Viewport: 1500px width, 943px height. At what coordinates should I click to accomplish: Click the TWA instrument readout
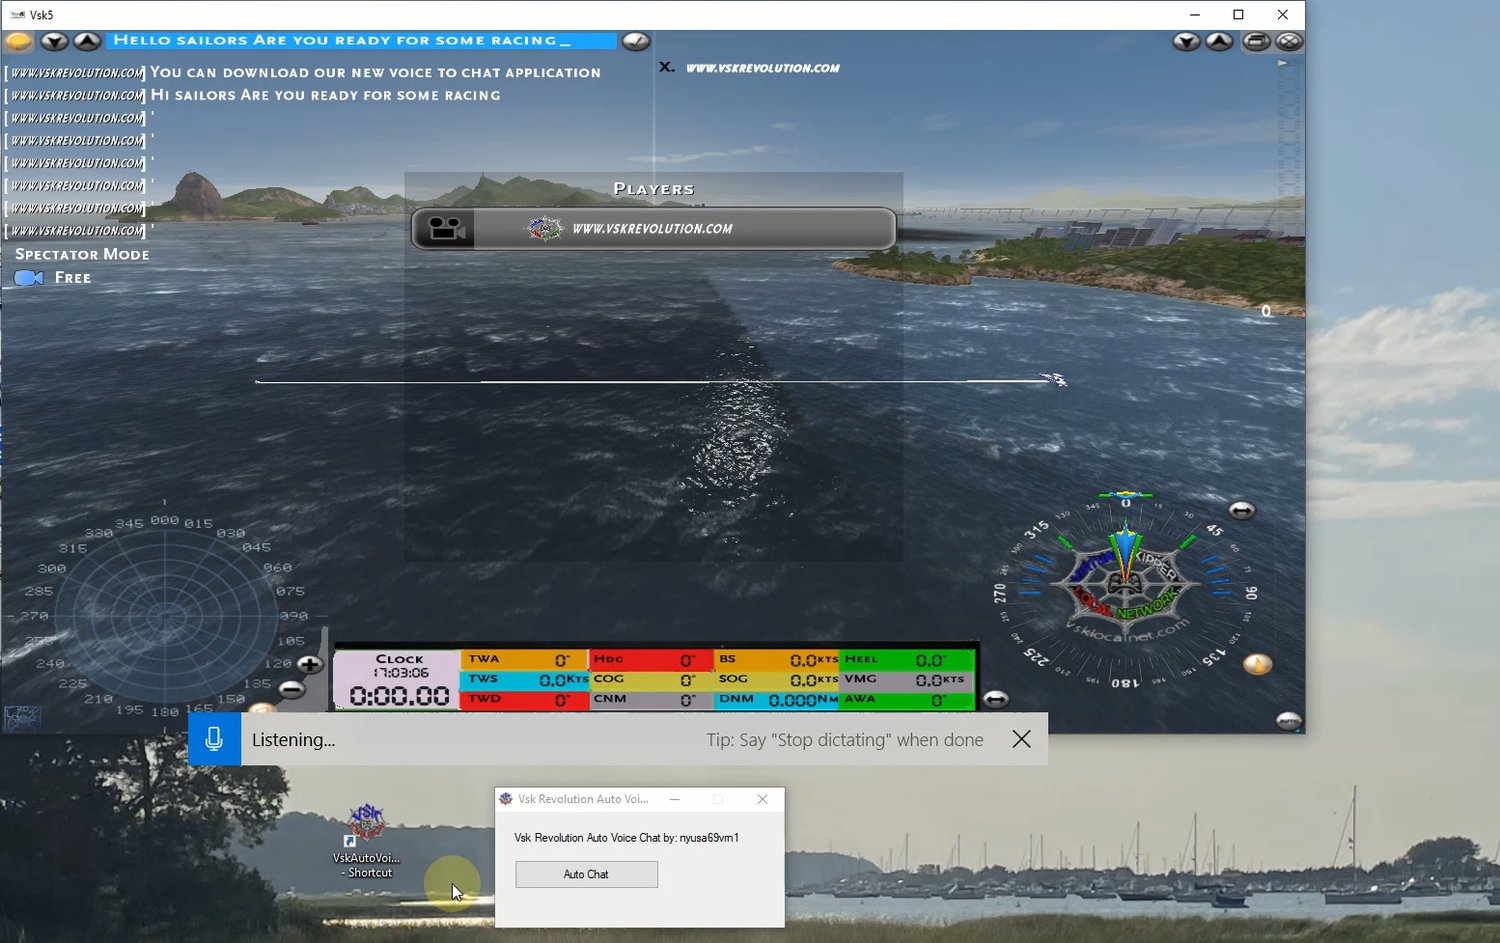point(524,660)
